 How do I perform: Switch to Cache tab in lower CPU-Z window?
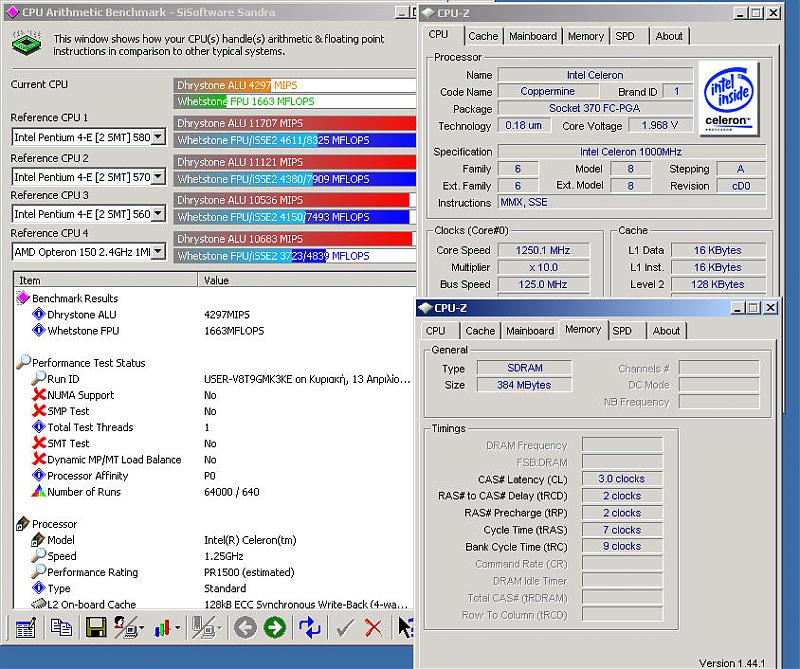[480, 331]
